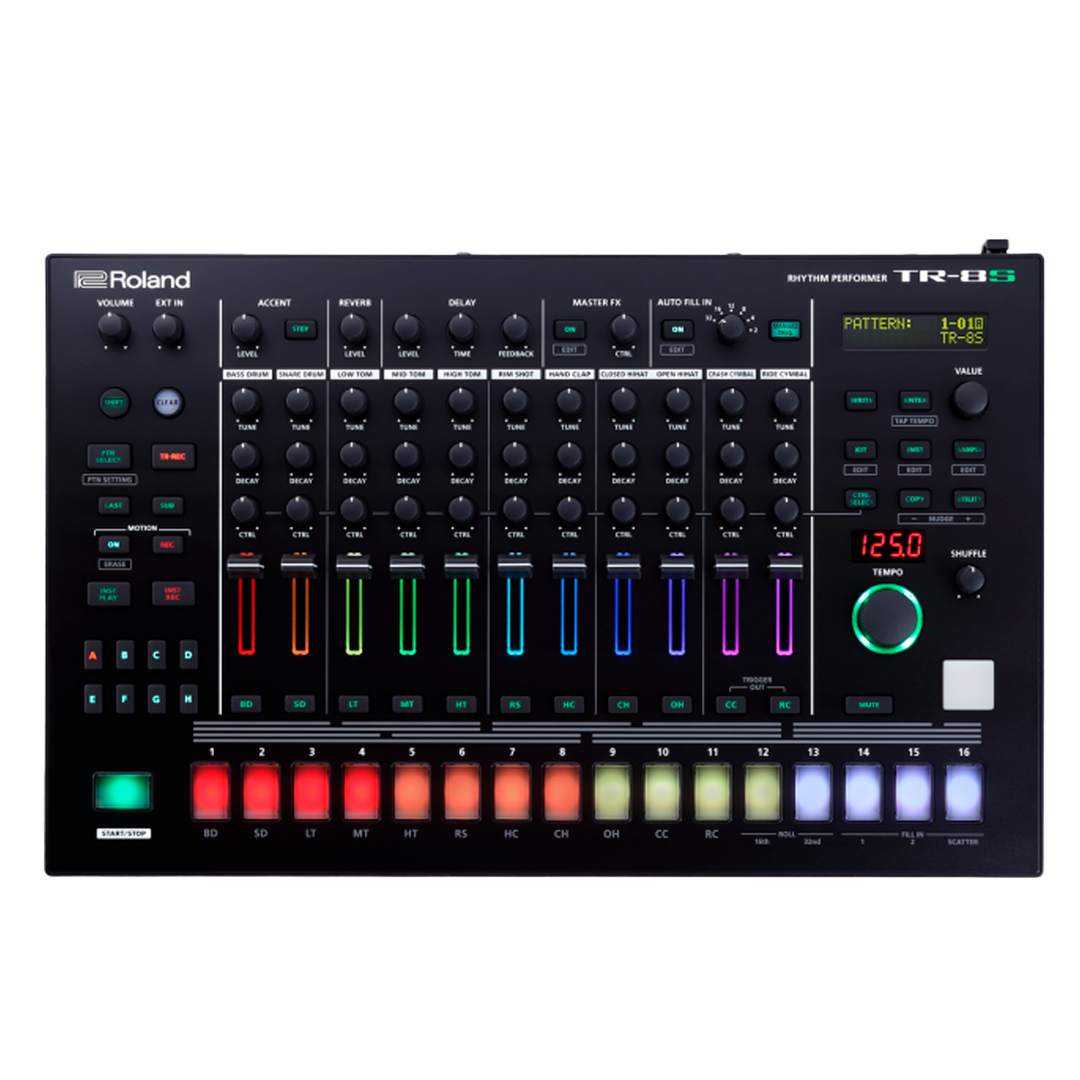
Task: Select the INST PLAY mode button
Action: click(x=109, y=594)
